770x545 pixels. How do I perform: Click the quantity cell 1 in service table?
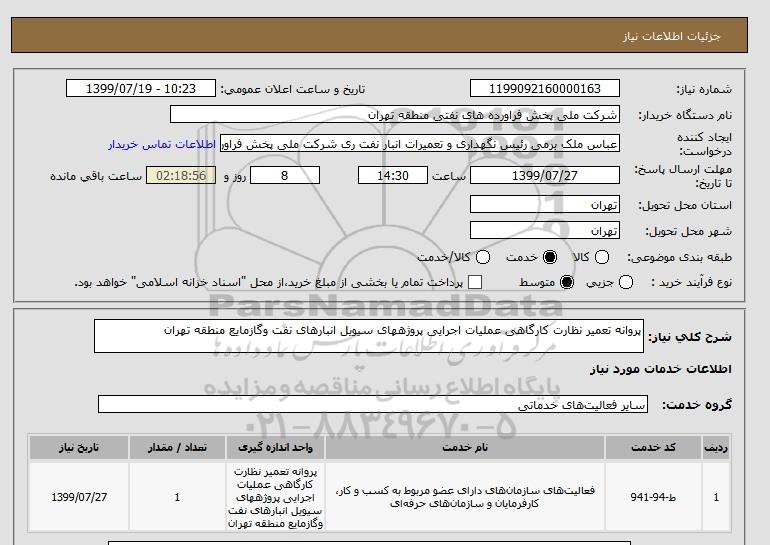pyautogui.click(x=177, y=497)
